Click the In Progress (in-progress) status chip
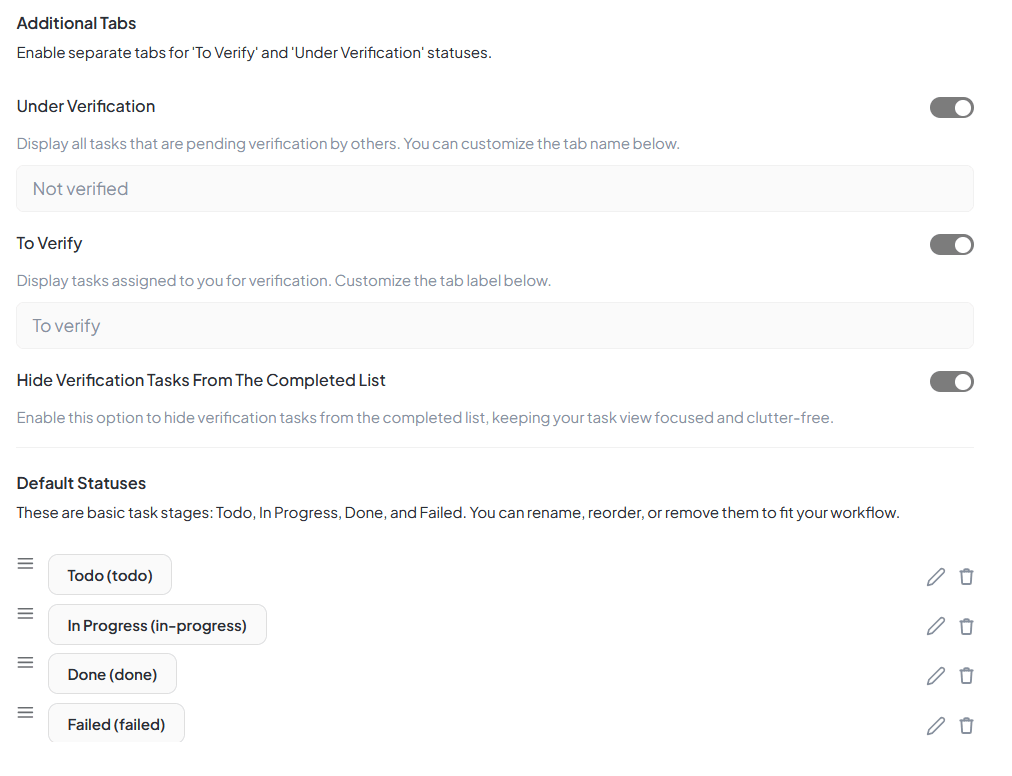Image resolution: width=1012 pixels, height=776 pixels. click(157, 626)
